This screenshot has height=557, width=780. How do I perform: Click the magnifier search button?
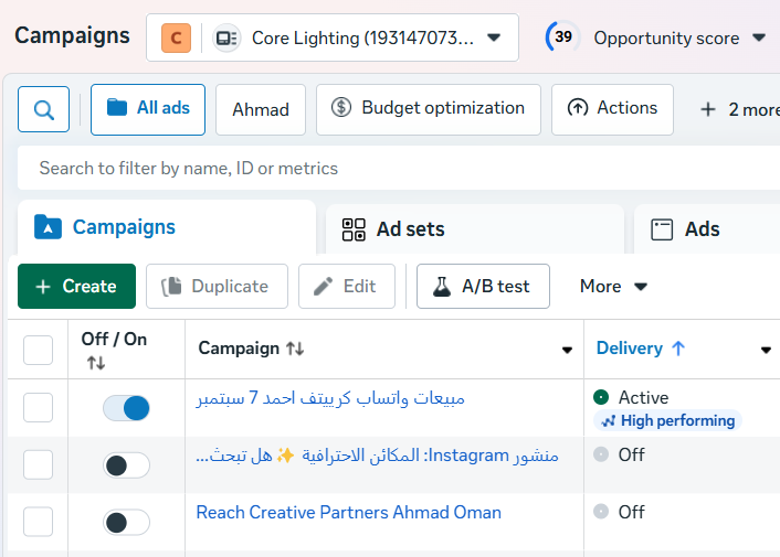click(44, 109)
